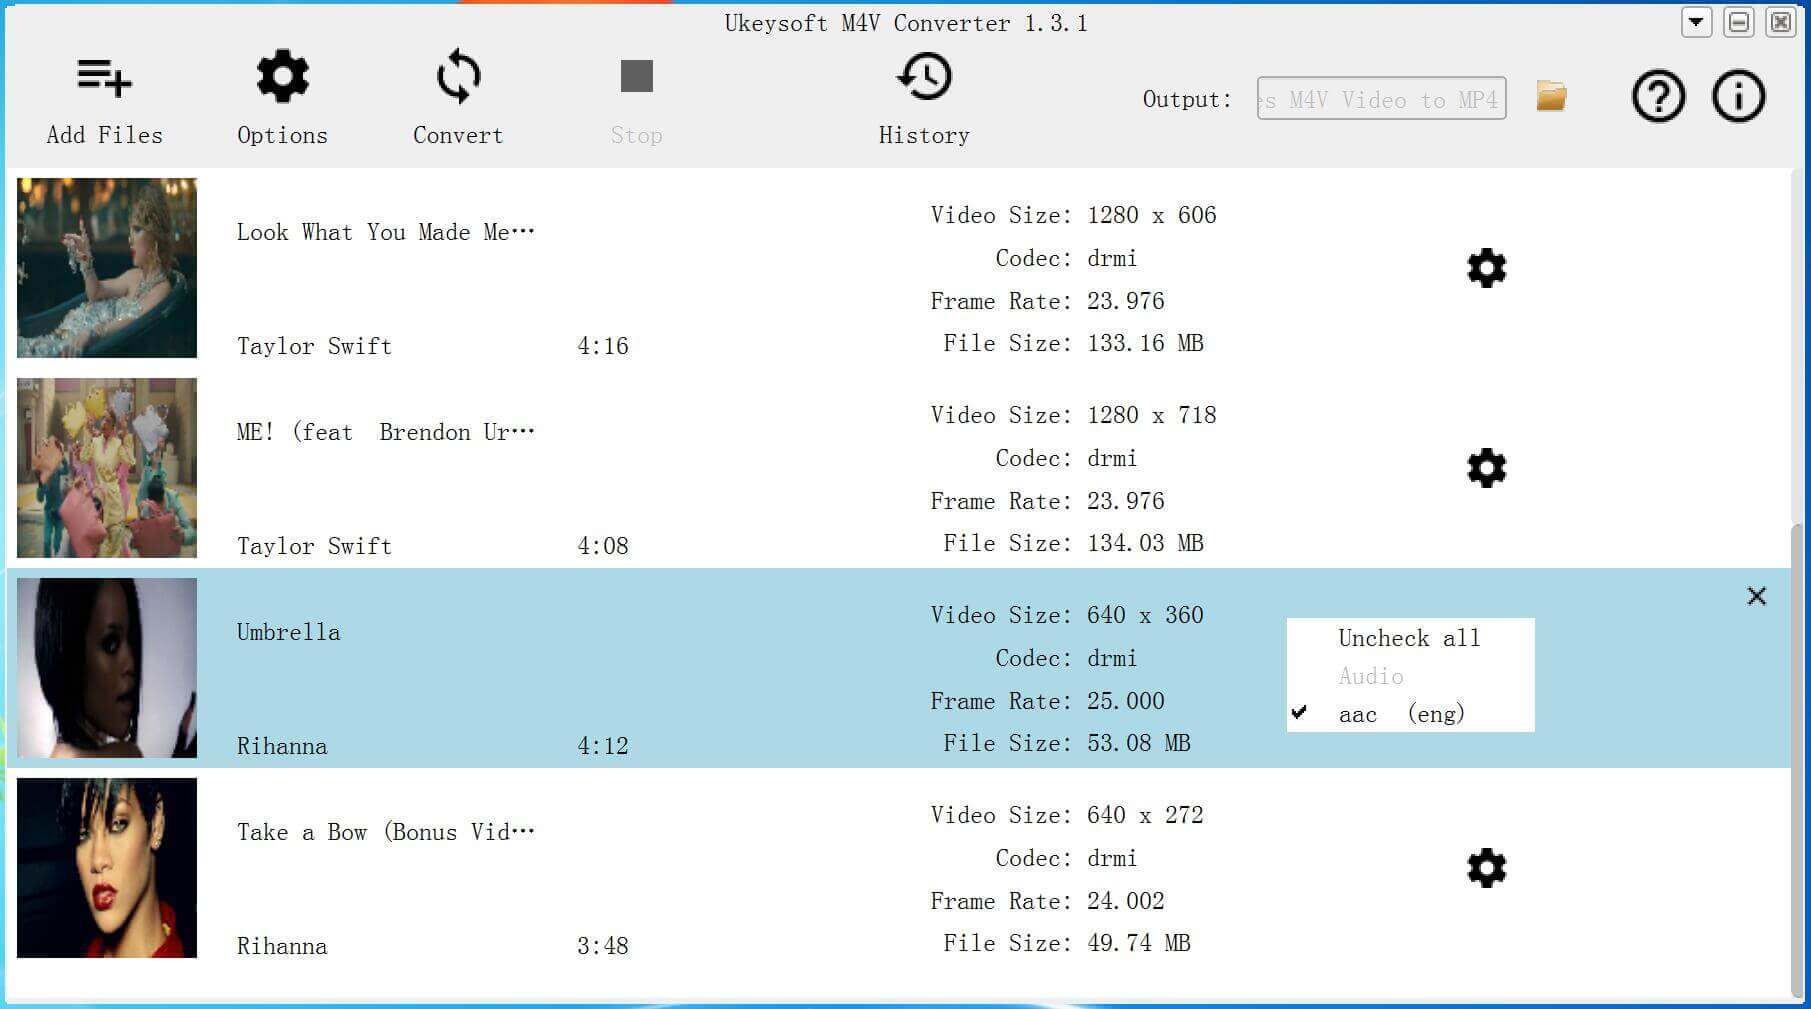The image size is (1811, 1009).
Task: Open settings gear for Look What You Made Me
Action: [1486, 268]
